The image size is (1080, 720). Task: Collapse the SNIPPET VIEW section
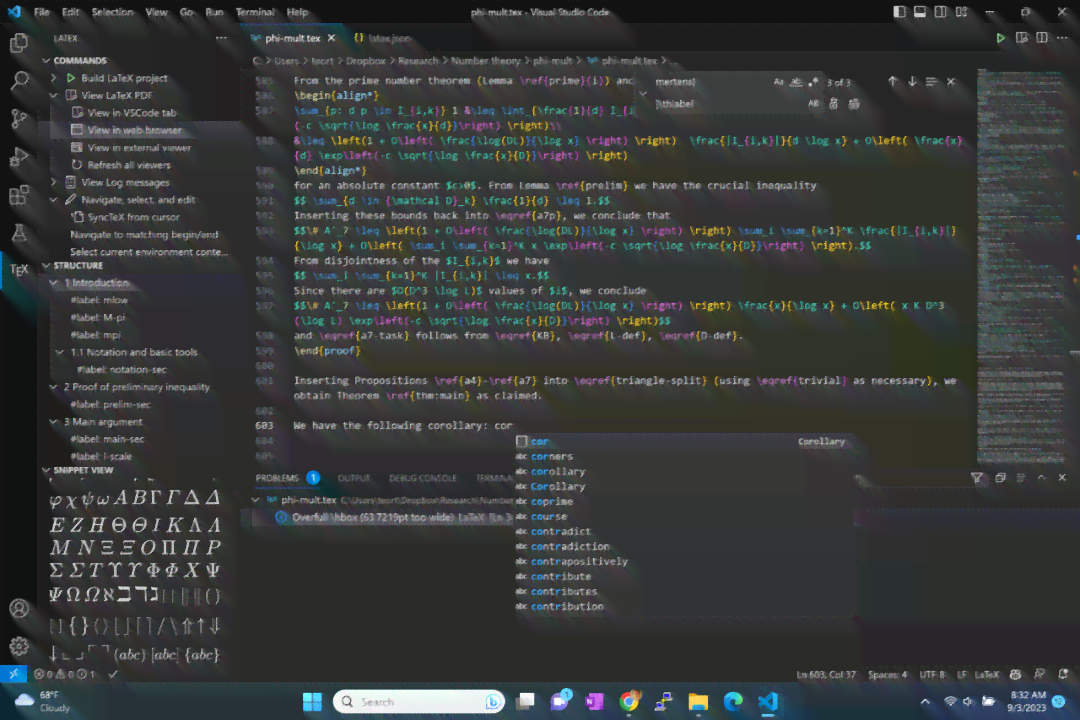tap(46, 470)
